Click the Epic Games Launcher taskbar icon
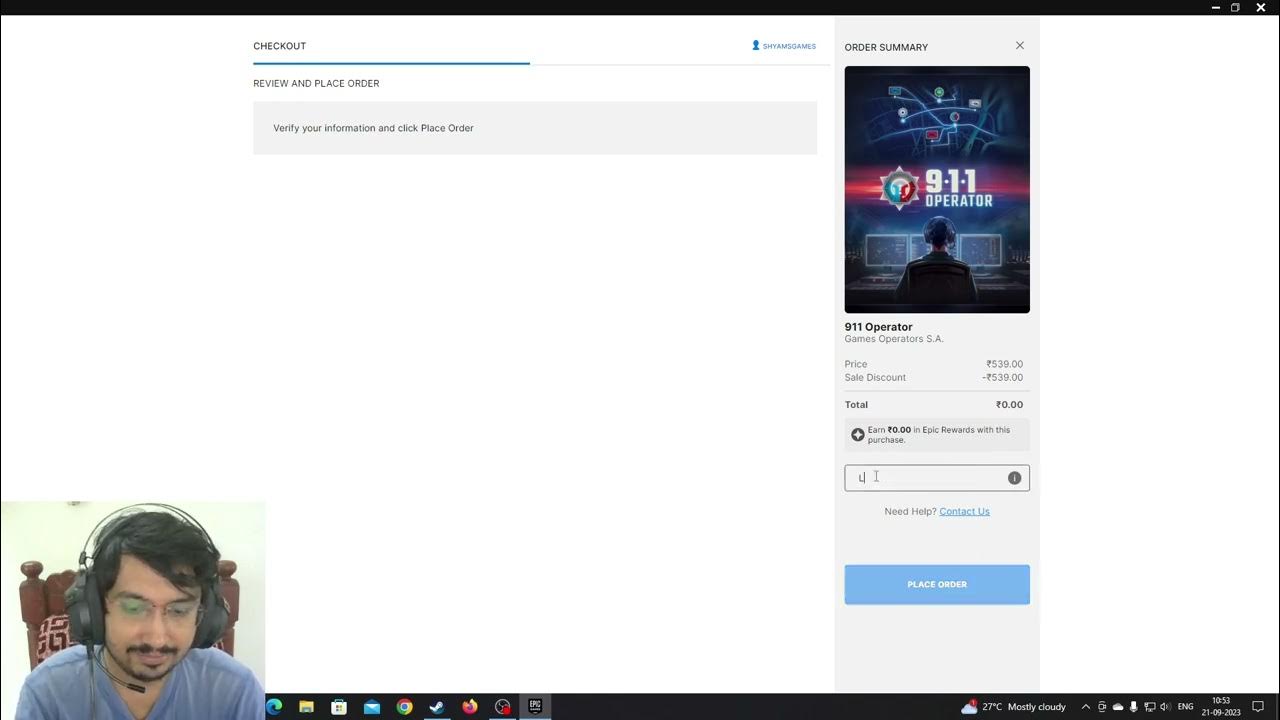Screen dimensions: 1280x720 535,706
